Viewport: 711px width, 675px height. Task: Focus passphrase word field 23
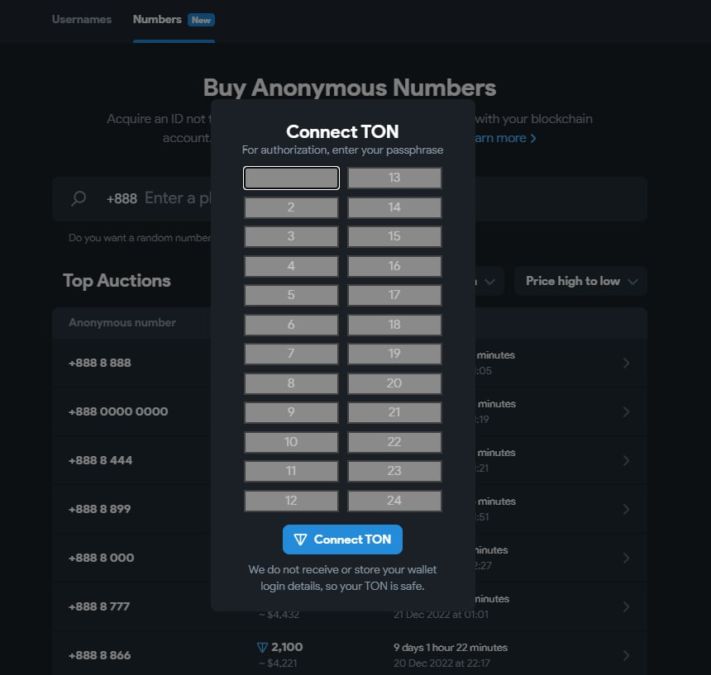(x=394, y=471)
